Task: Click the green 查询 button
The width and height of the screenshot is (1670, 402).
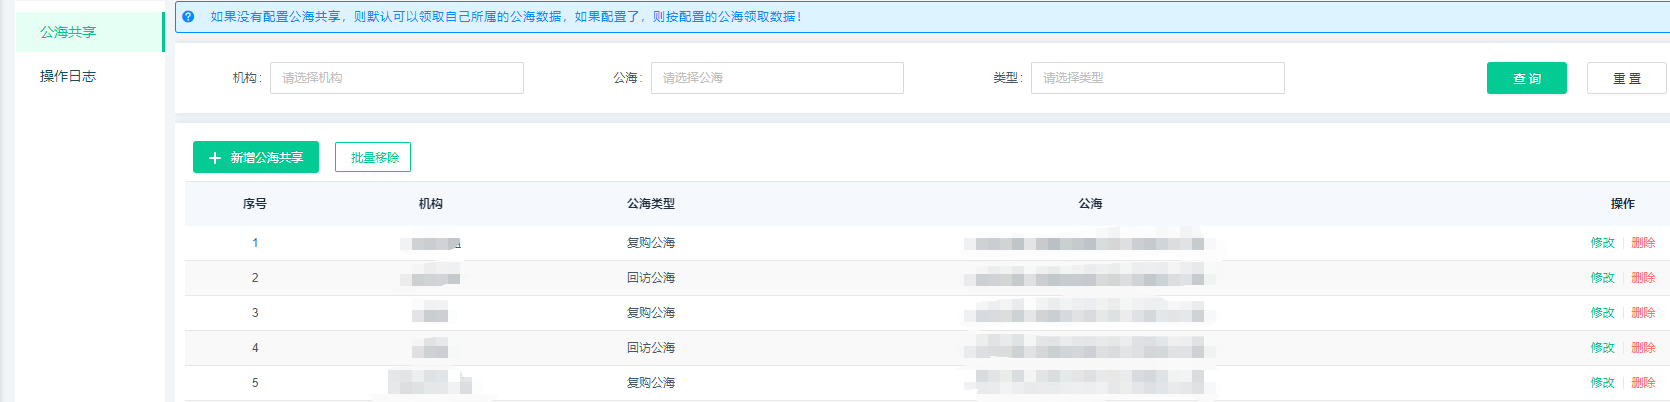Action: (x=1526, y=78)
